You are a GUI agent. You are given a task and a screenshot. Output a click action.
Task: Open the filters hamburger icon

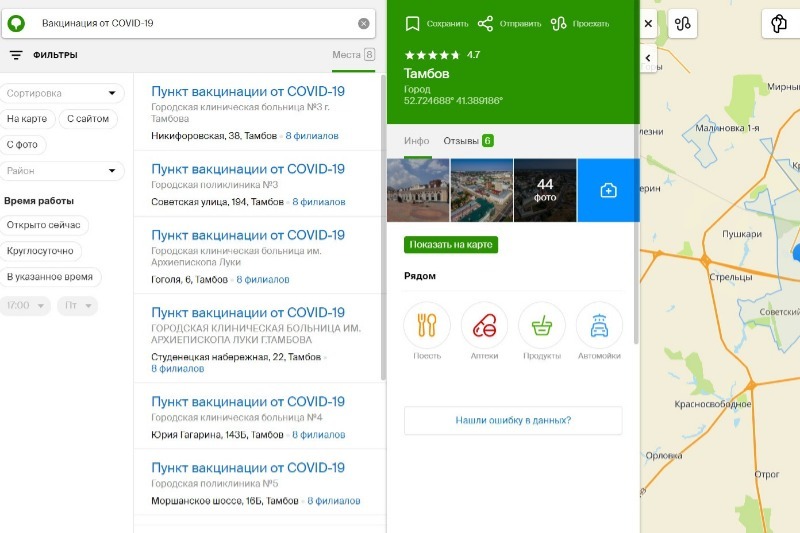[16, 55]
